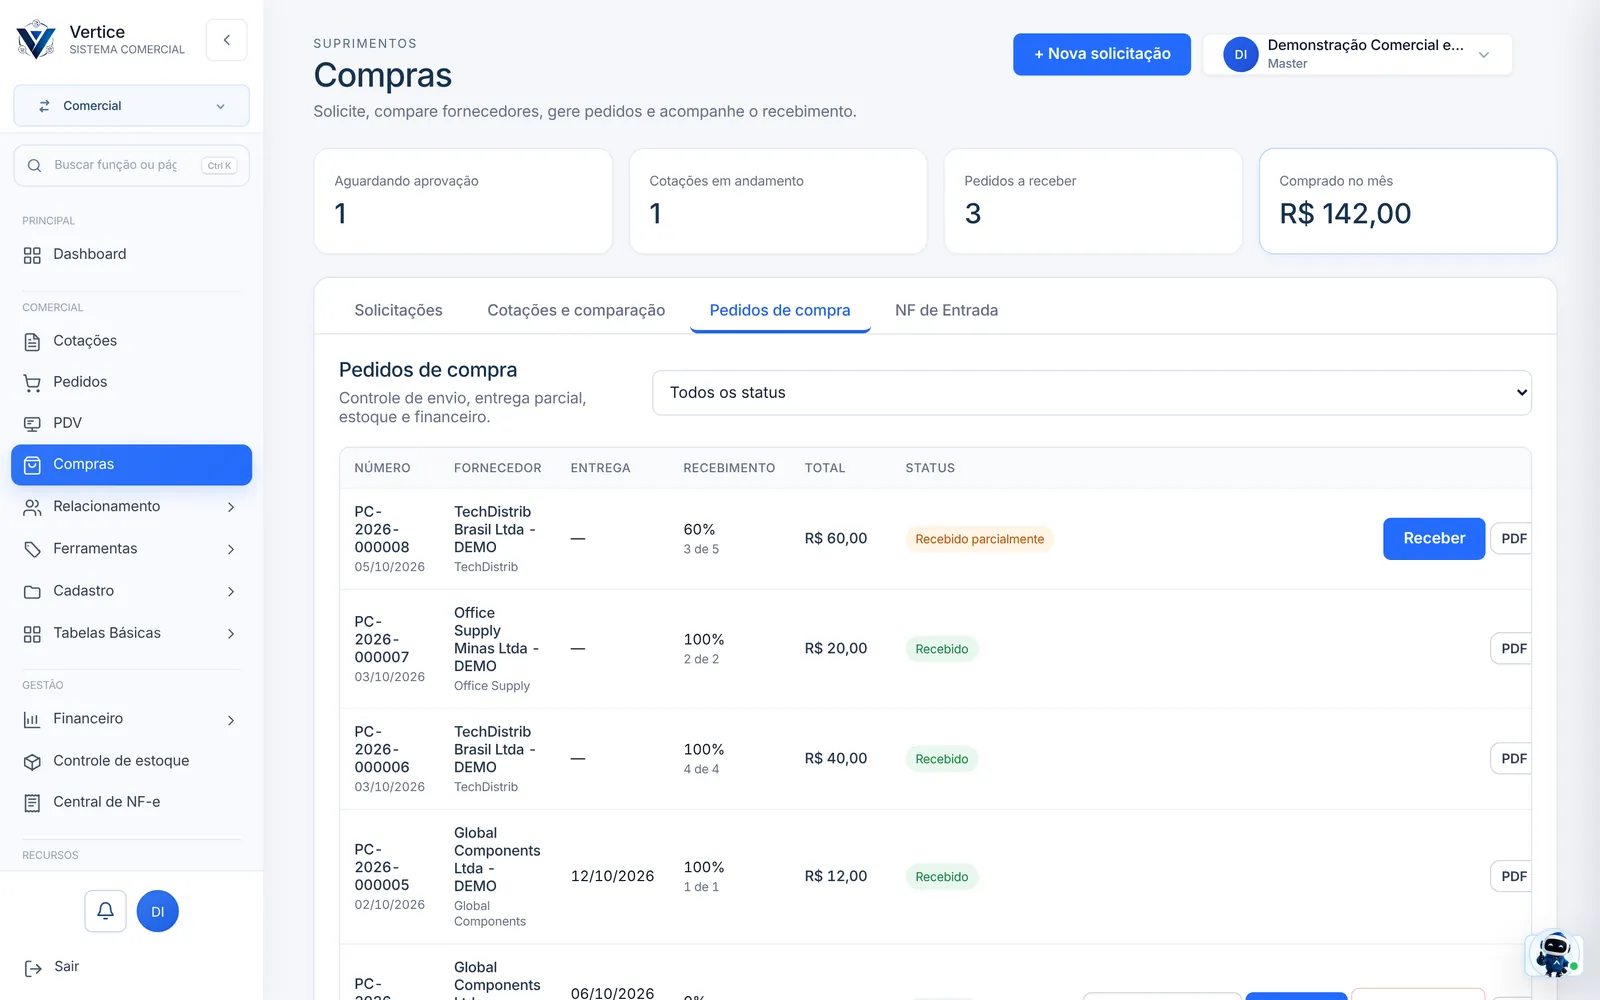The height and width of the screenshot is (1000, 1600).
Task: Click the Relacionamento people icon
Action: (x=32, y=507)
